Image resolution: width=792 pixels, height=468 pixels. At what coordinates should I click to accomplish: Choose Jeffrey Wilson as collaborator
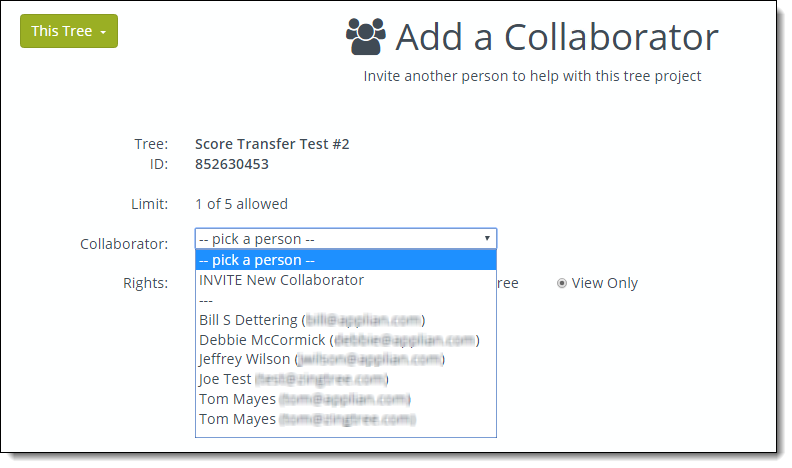coord(346,359)
